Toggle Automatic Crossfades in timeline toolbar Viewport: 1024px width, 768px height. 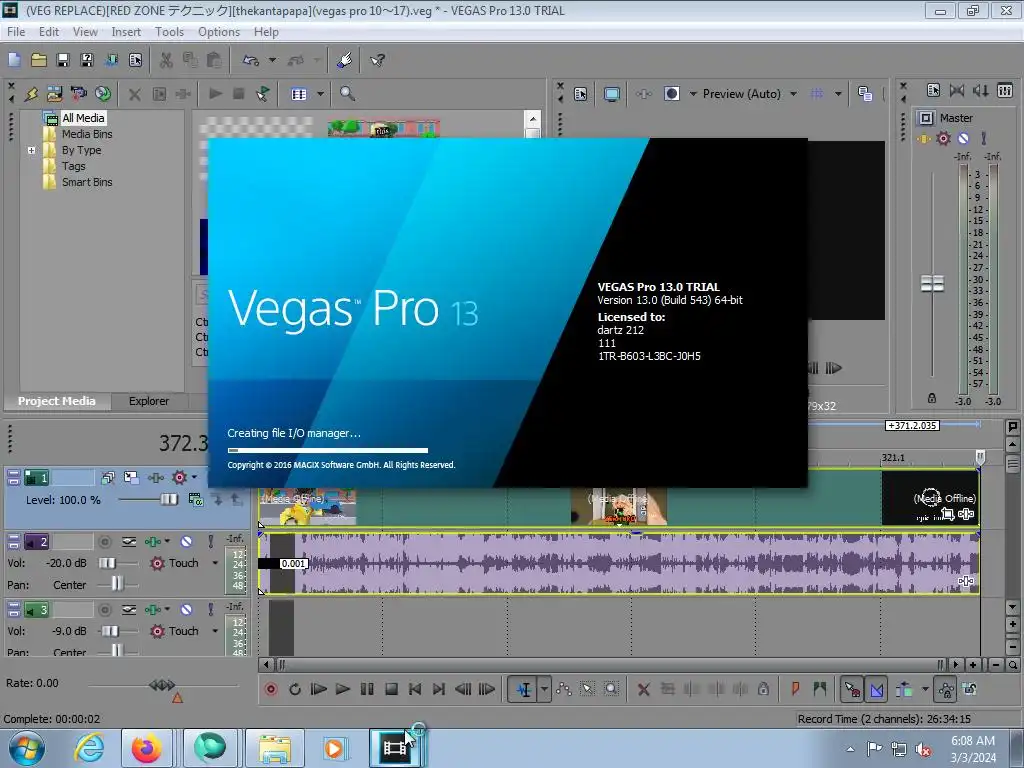[x=876, y=689]
